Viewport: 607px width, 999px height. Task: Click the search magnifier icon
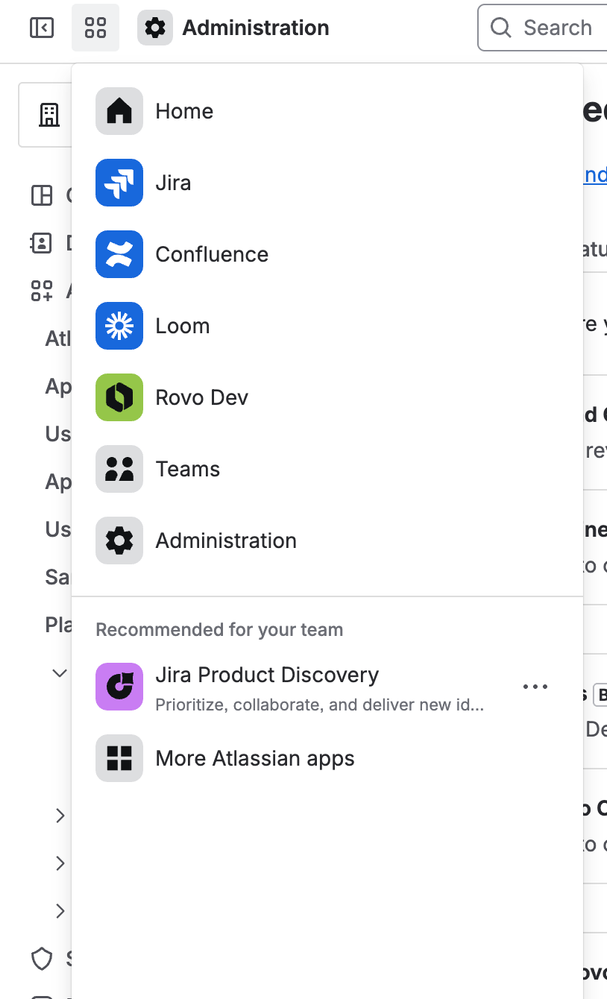[501, 28]
